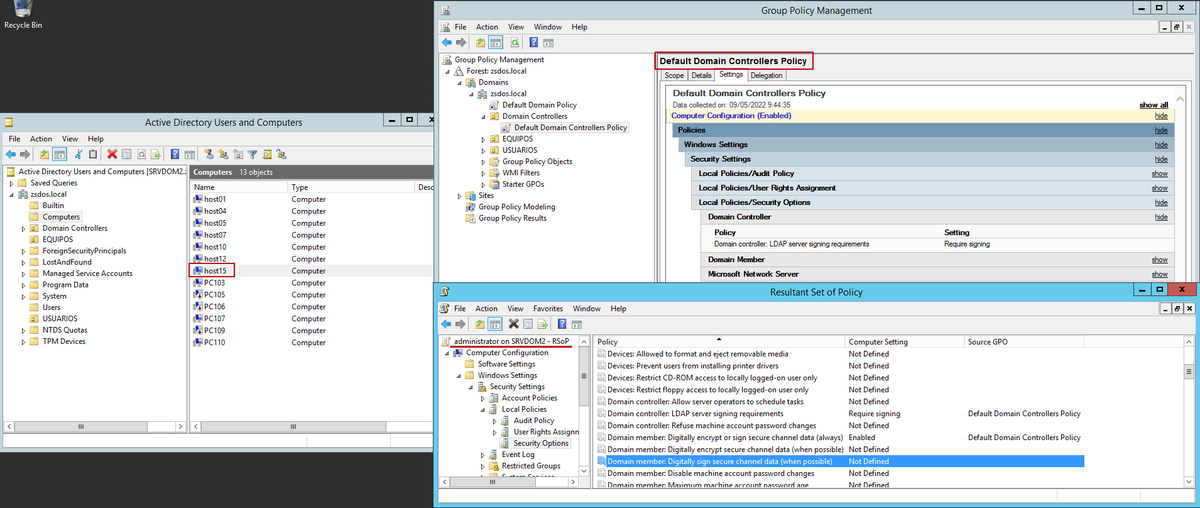
Task: Click the Type column header in Active Directory
Action: click(350, 187)
